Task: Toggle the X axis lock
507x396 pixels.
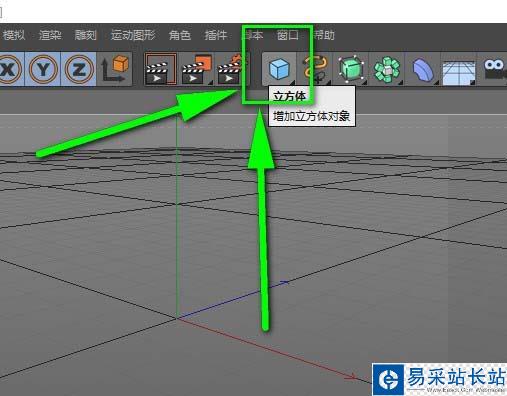Action: (x=10, y=69)
